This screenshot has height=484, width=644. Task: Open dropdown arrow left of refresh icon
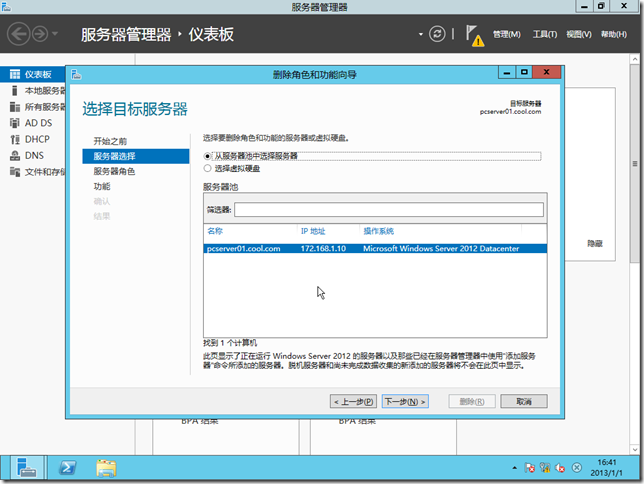(421, 34)
